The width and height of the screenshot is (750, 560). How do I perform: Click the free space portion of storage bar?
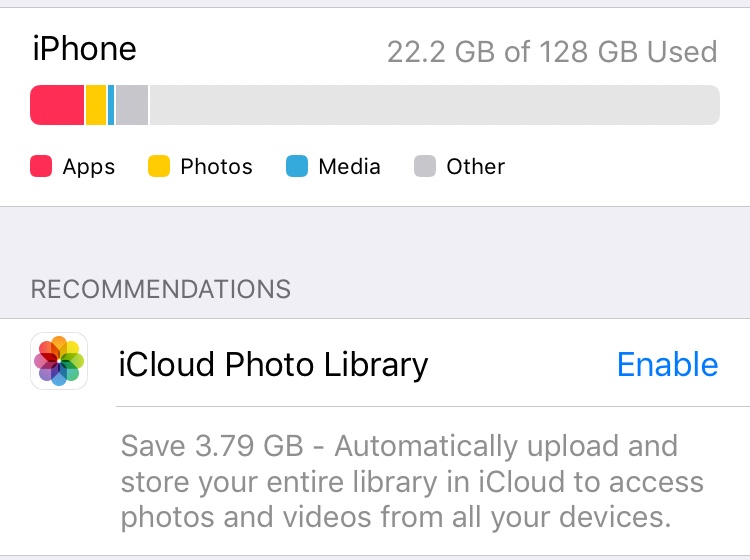coord(435,105)
